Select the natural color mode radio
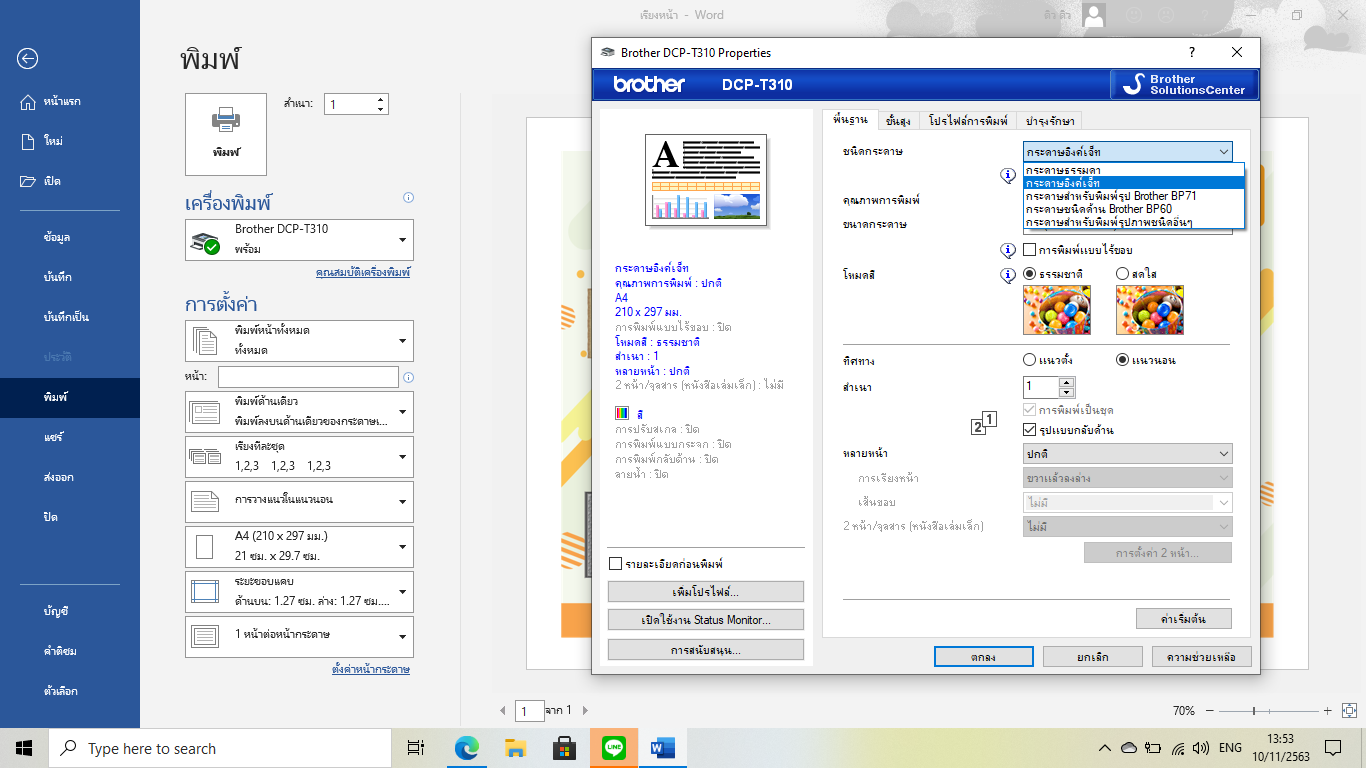Viewport: 1366px width, 768px height. click(1030, 274)
